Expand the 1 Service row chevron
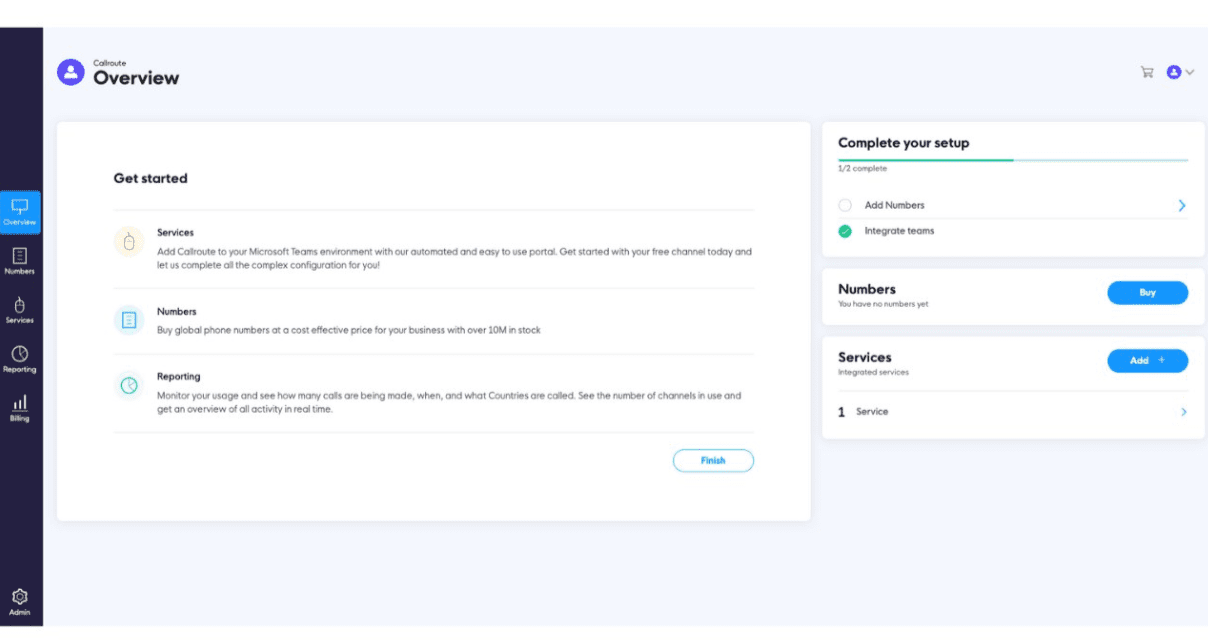Viewport: 1208px width, 644px height. [x=1184, y=412]
